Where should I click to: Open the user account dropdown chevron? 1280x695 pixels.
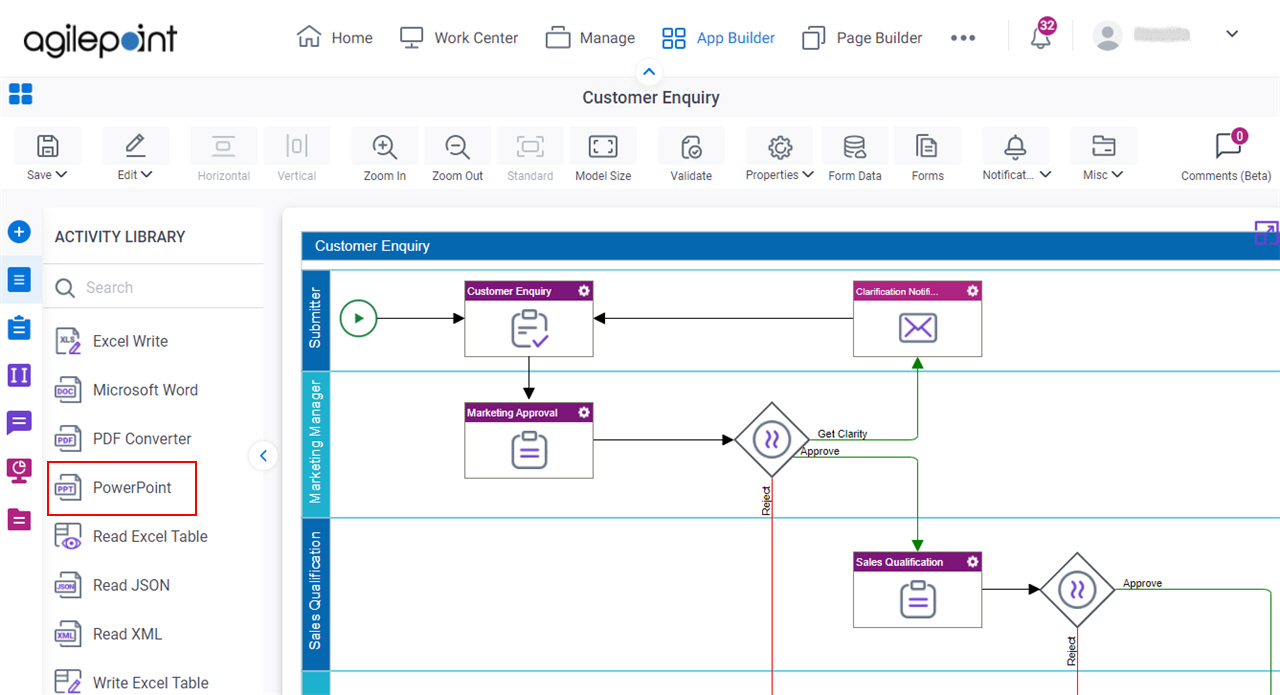(x=1232, y=35)
